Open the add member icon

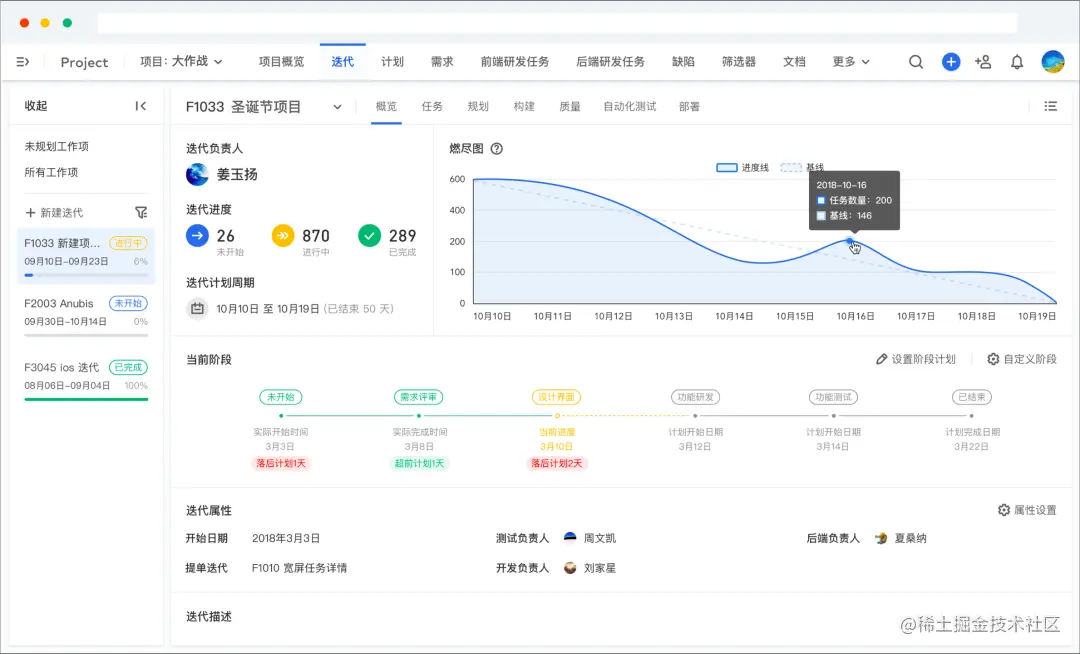[x=983, y=62]
